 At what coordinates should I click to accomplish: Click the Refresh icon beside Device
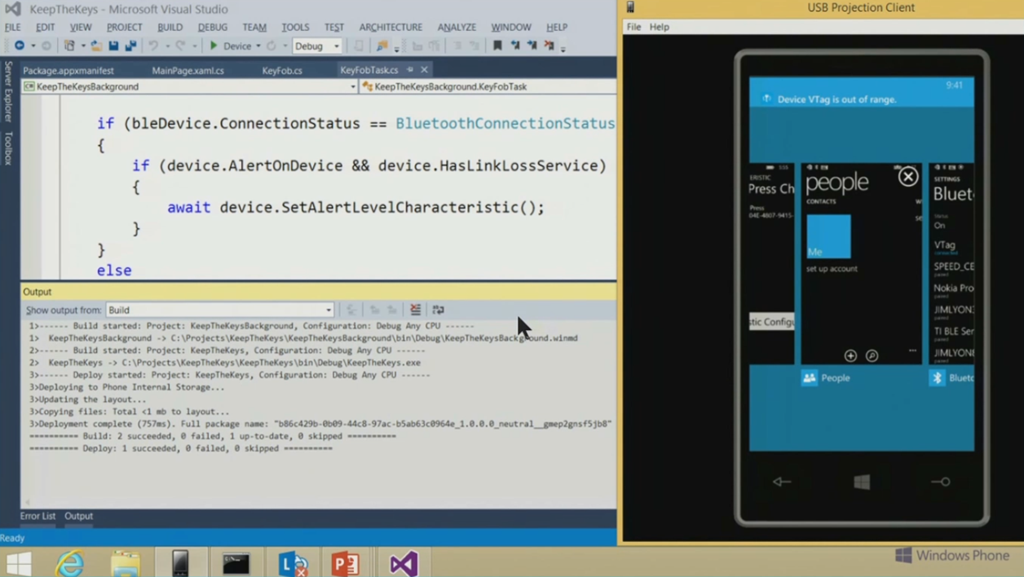(271, 46)
